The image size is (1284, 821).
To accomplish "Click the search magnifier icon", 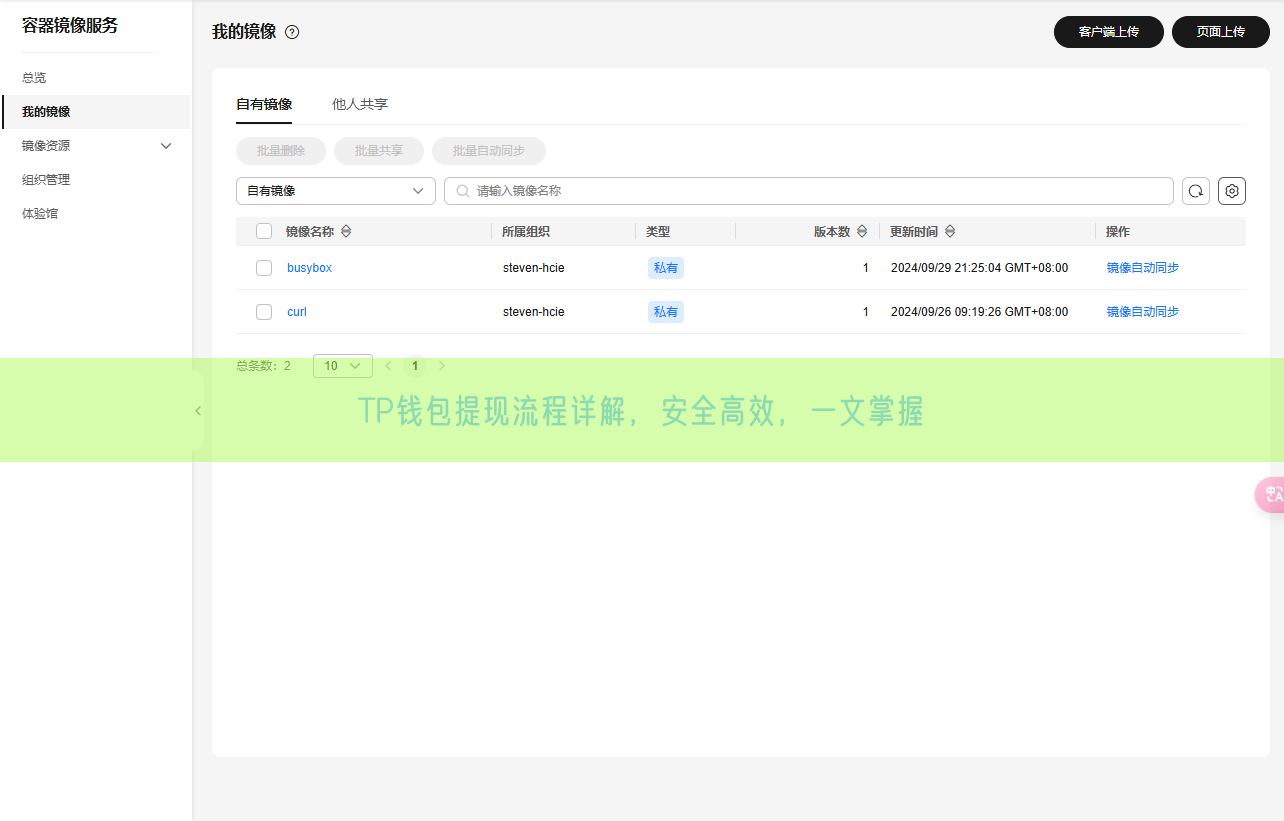I will pos(463,191).
